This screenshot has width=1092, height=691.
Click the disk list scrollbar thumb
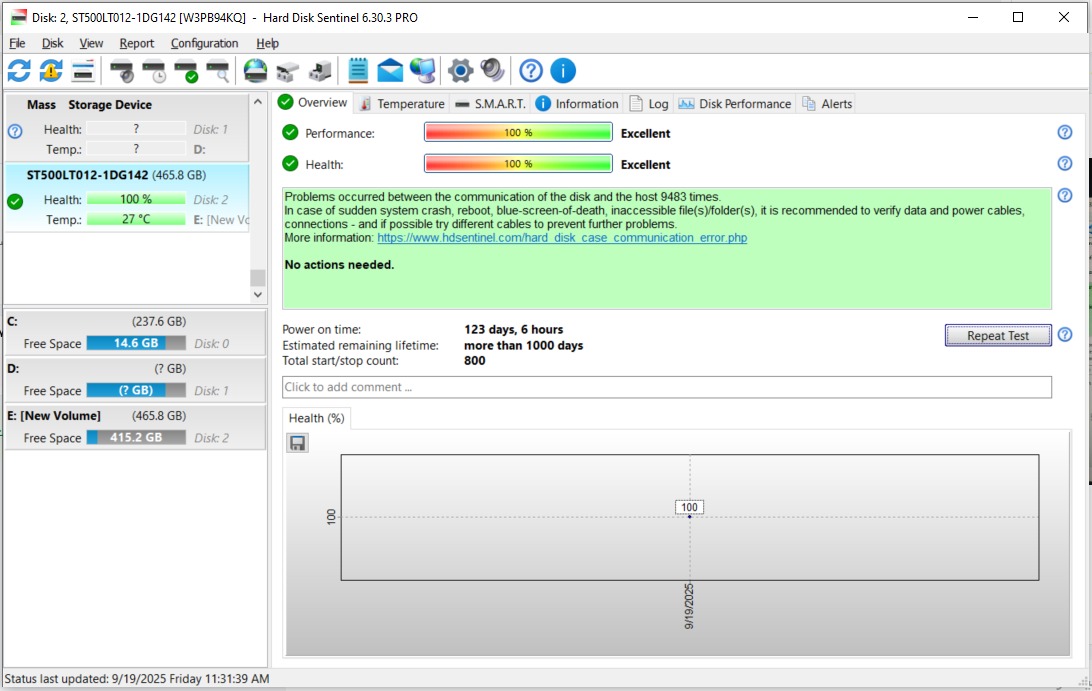tap(258, 278)
